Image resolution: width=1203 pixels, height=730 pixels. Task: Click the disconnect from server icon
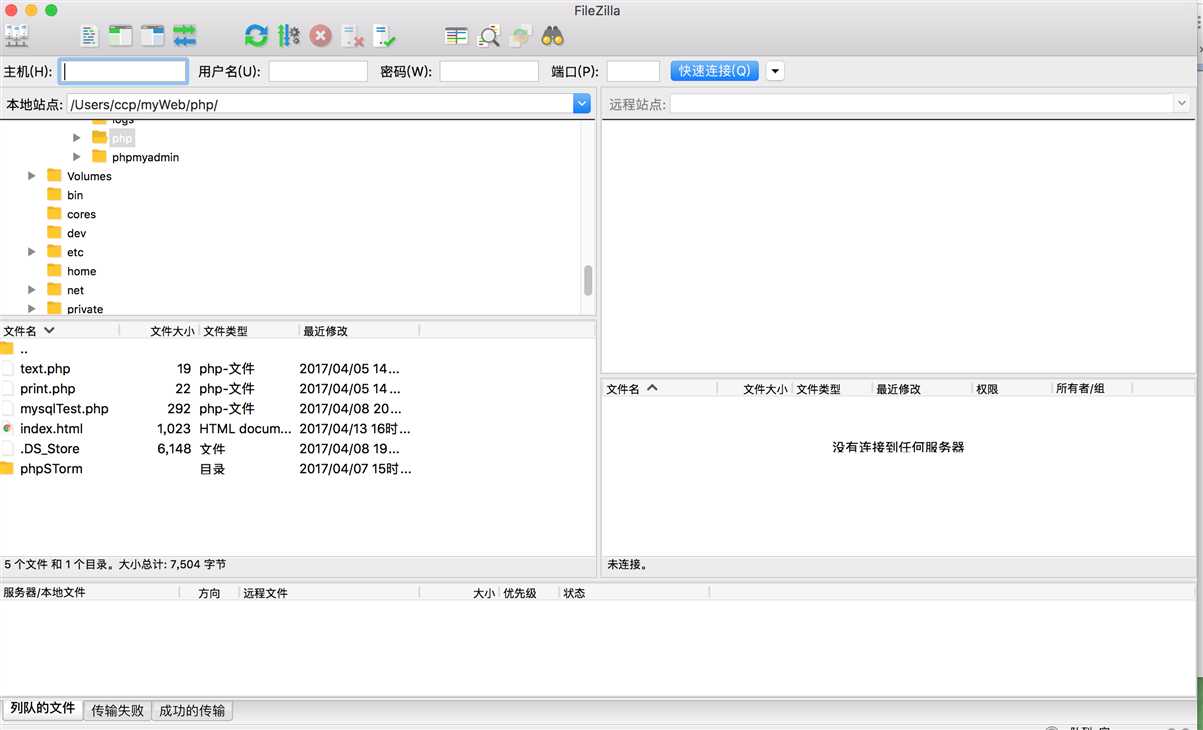pos(352,37)
